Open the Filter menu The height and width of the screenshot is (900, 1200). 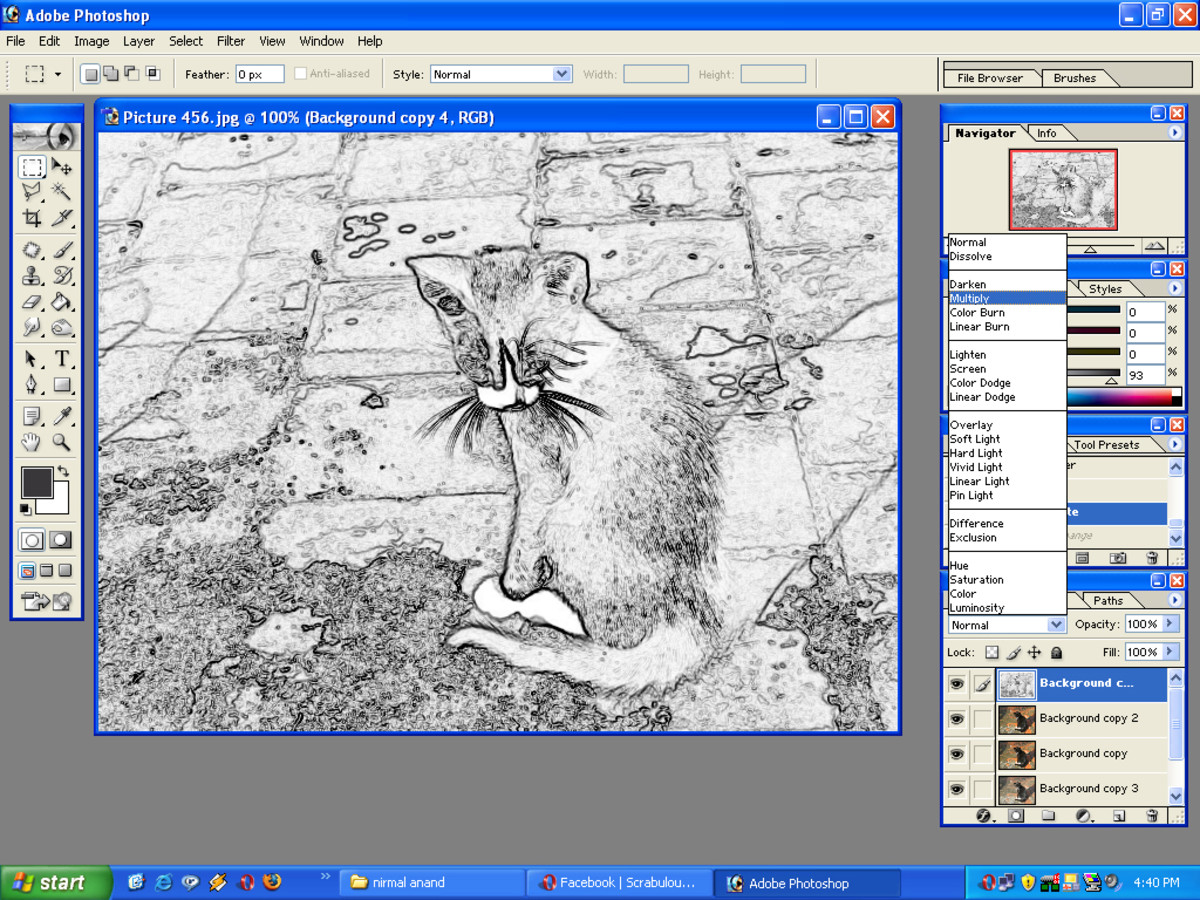231,41
